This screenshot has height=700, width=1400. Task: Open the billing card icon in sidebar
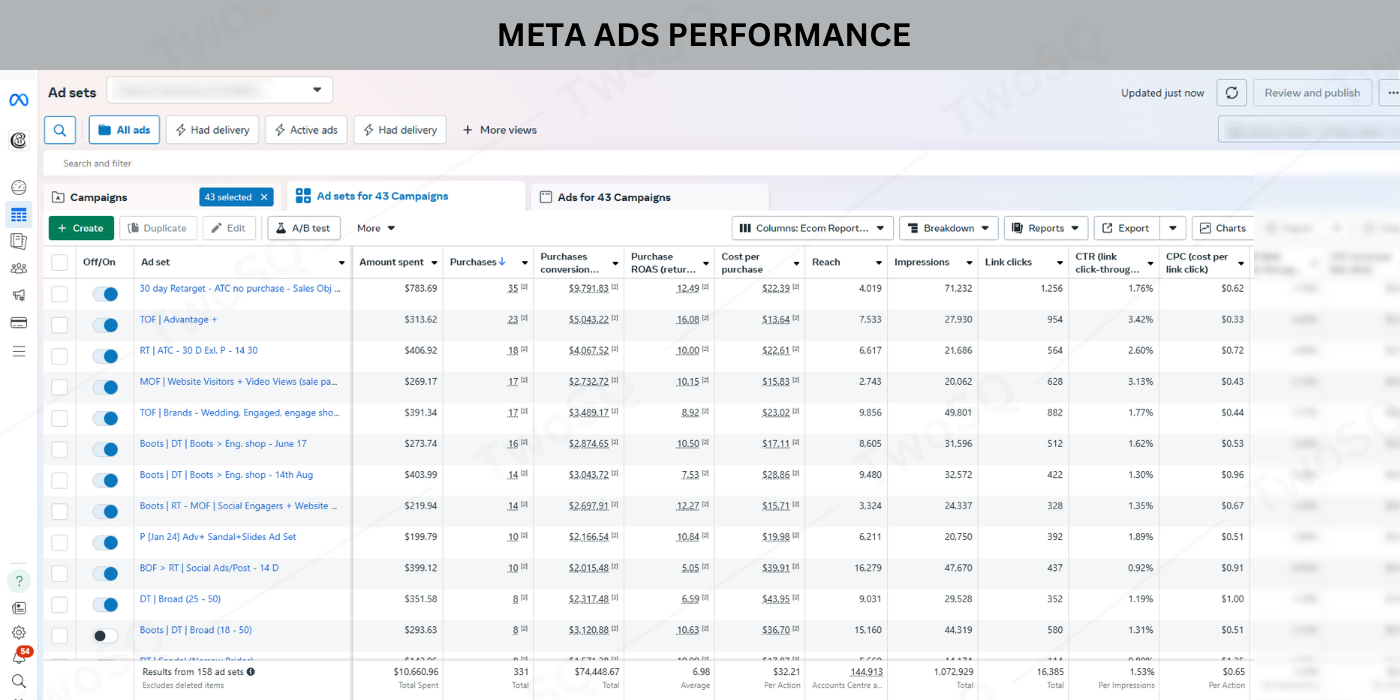click(x=18, y=322)
